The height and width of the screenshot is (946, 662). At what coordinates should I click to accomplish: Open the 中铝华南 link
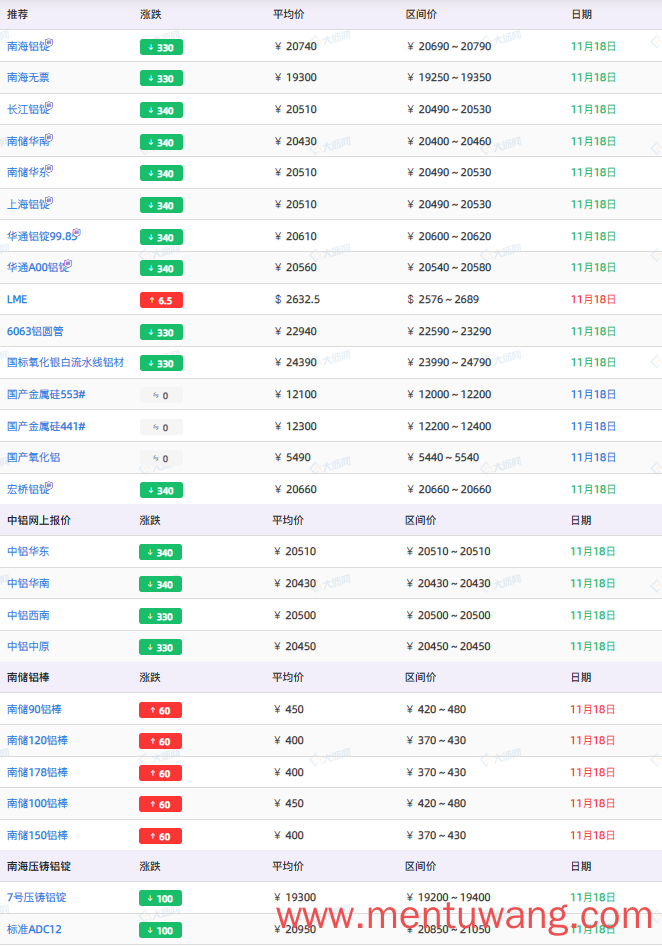28,583
